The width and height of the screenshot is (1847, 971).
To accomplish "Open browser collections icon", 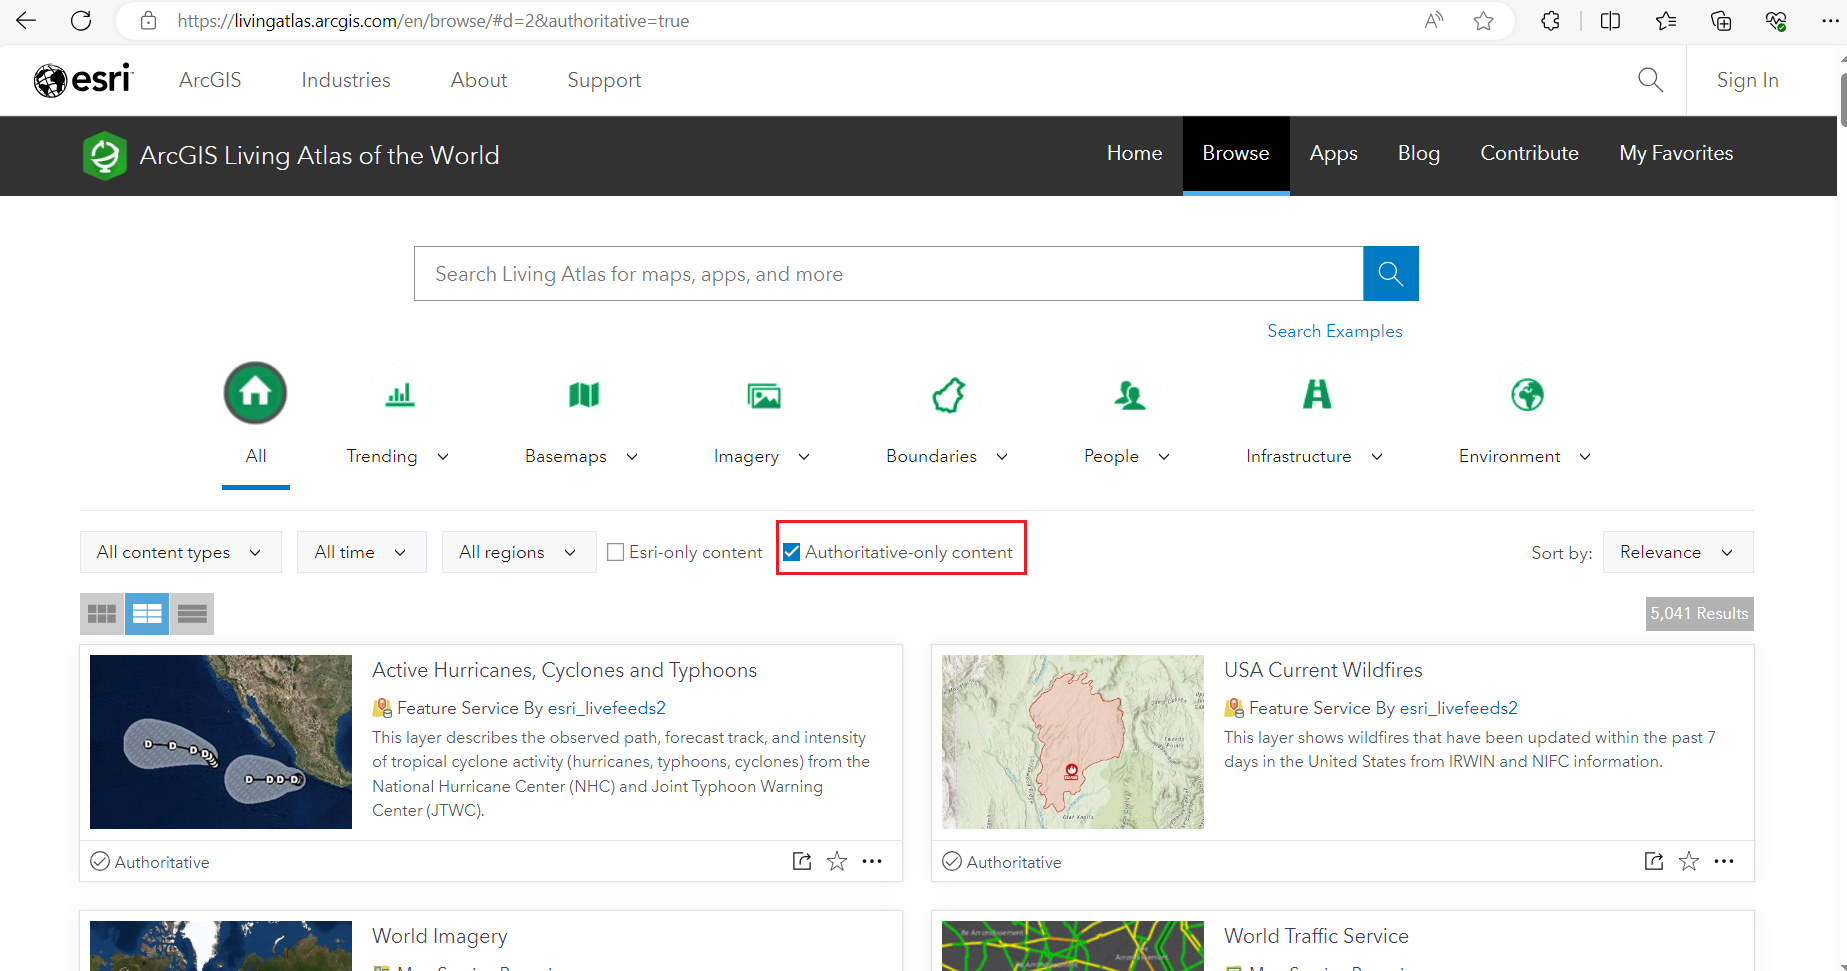I will coord(1721,21).
